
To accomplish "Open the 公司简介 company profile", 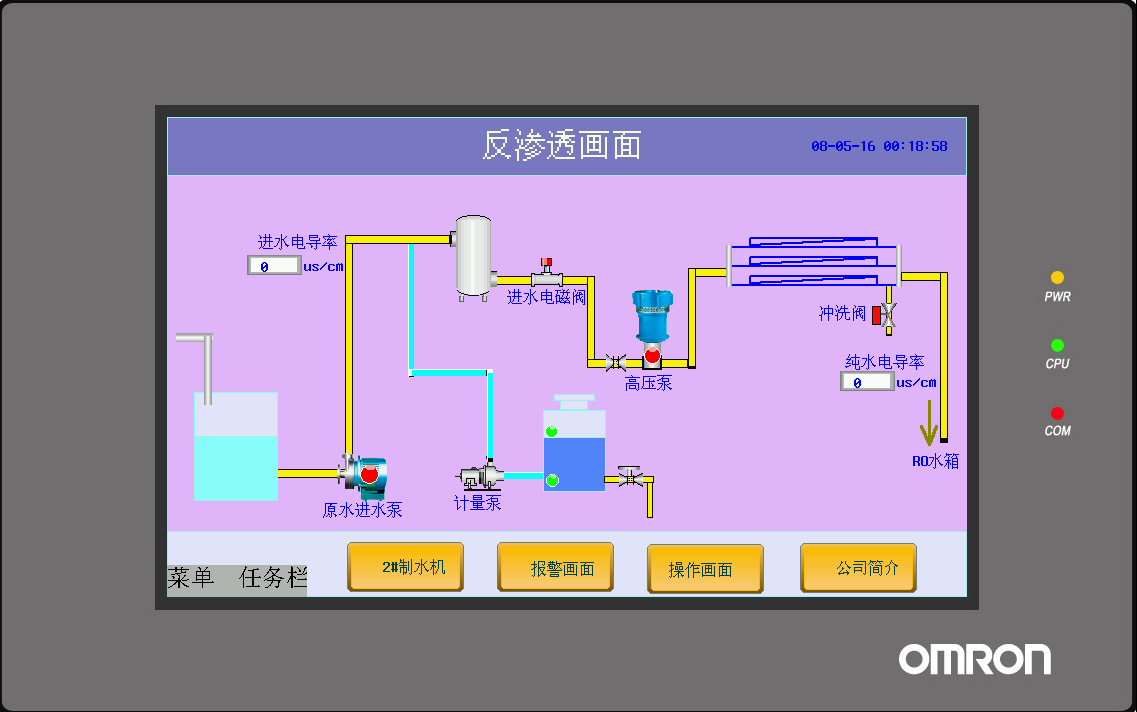I will click(x=859, y=568).
